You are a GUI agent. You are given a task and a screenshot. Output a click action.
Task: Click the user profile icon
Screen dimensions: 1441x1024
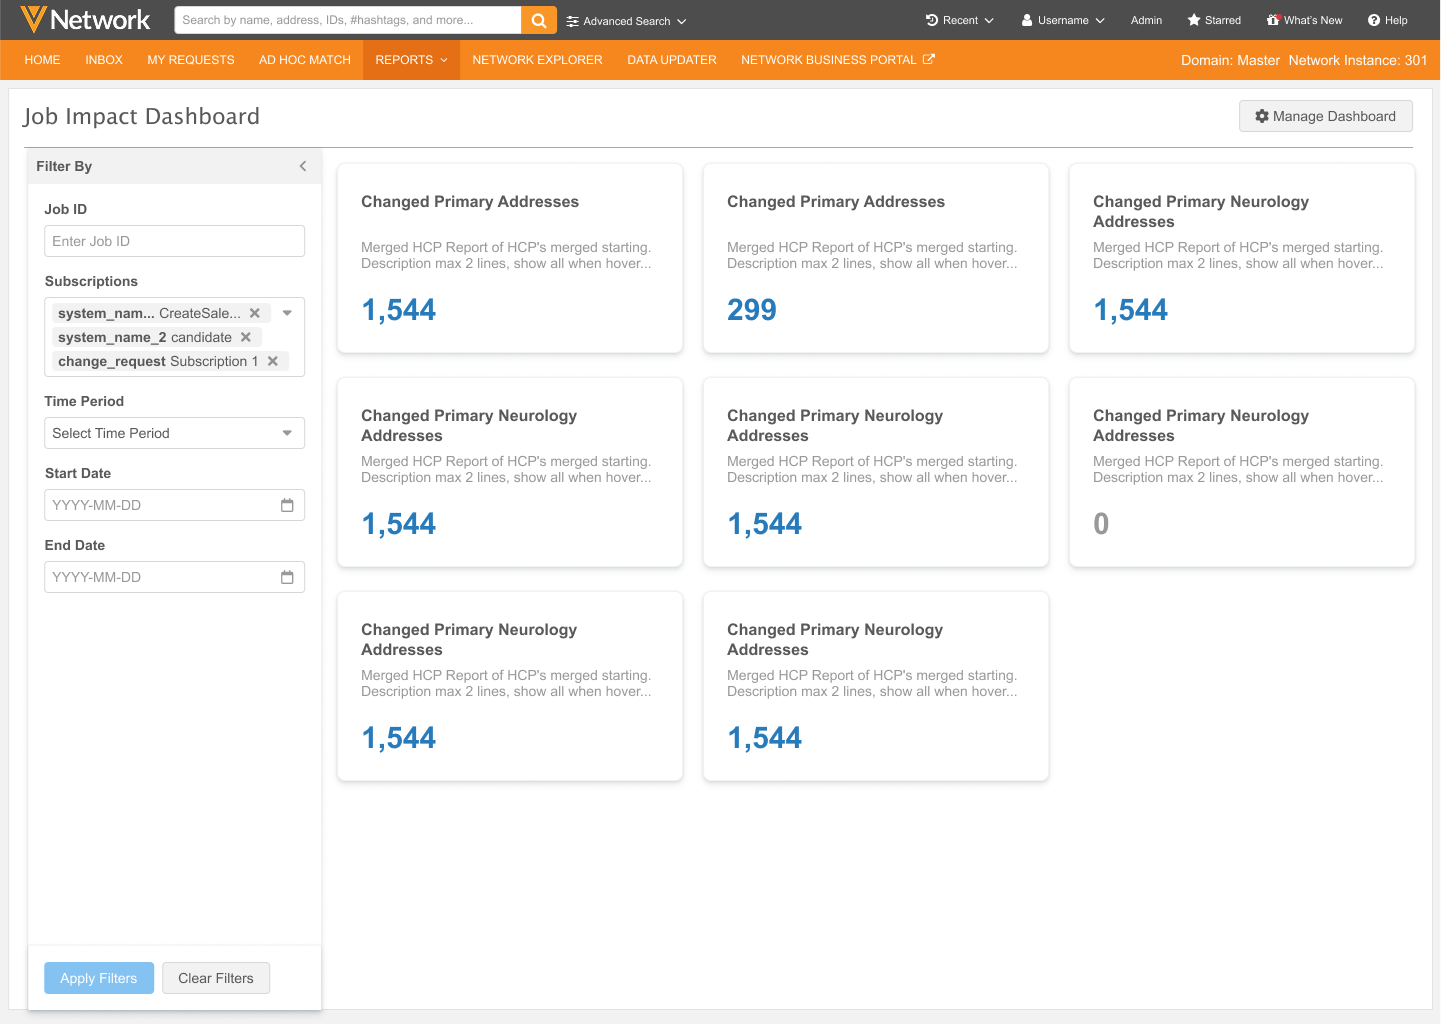[1027, 20]
